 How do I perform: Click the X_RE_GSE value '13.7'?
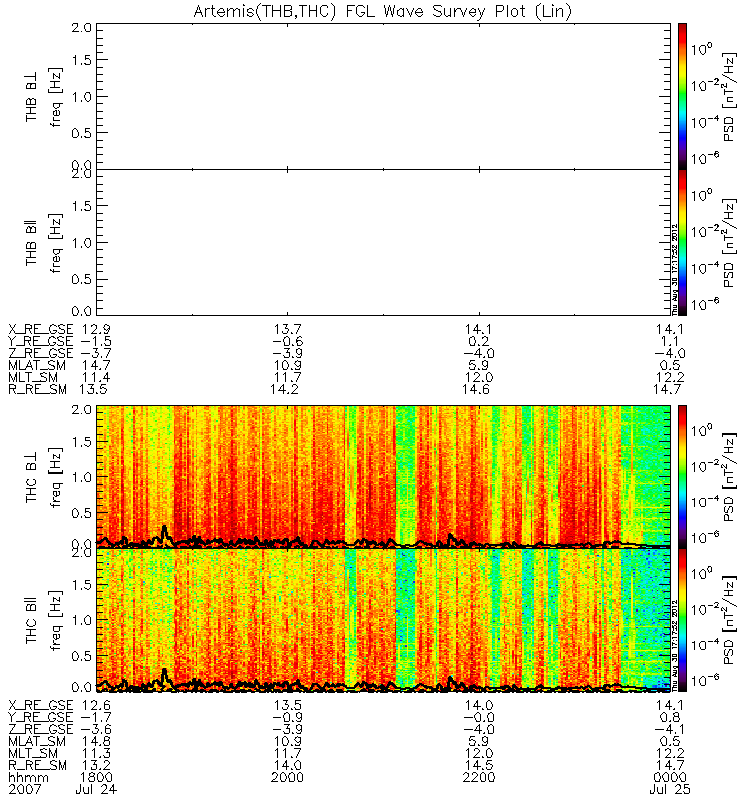tap(288, 329)
